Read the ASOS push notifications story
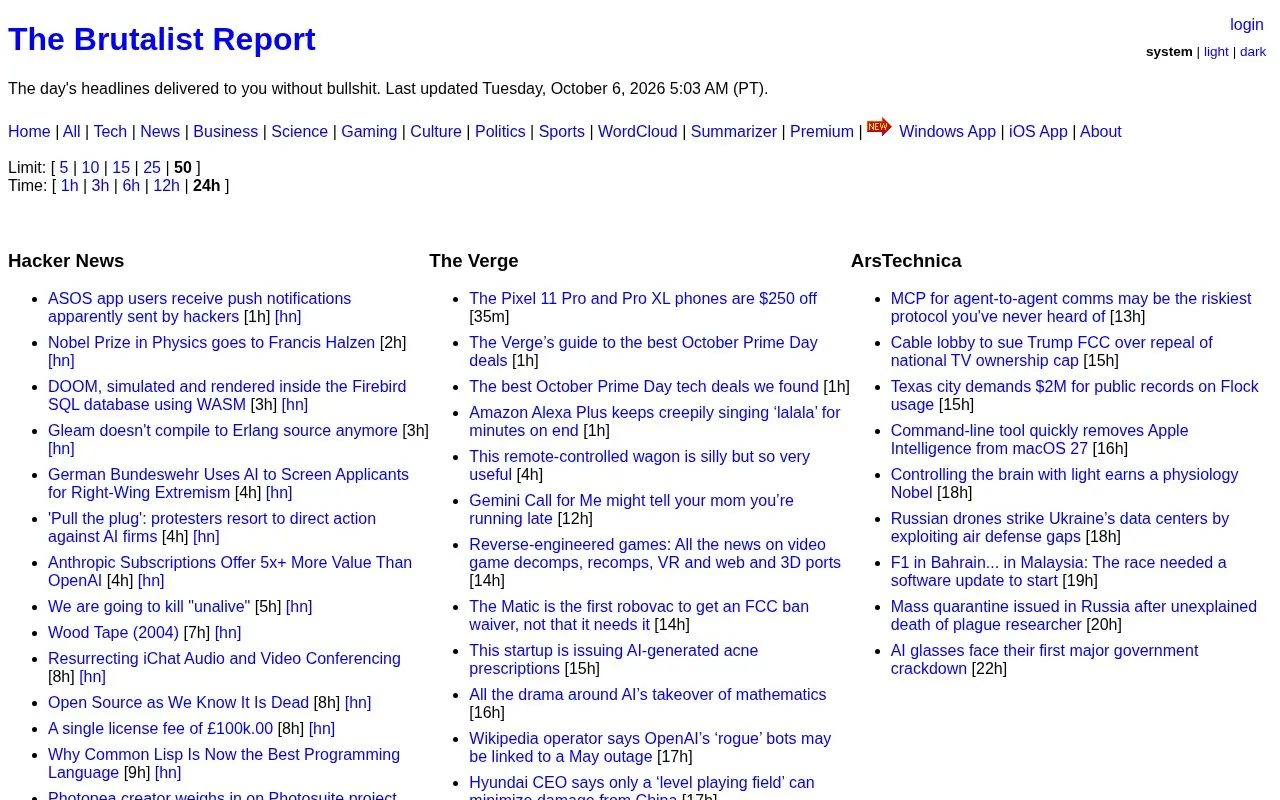1280x800 pixels. tap(199, 308)
